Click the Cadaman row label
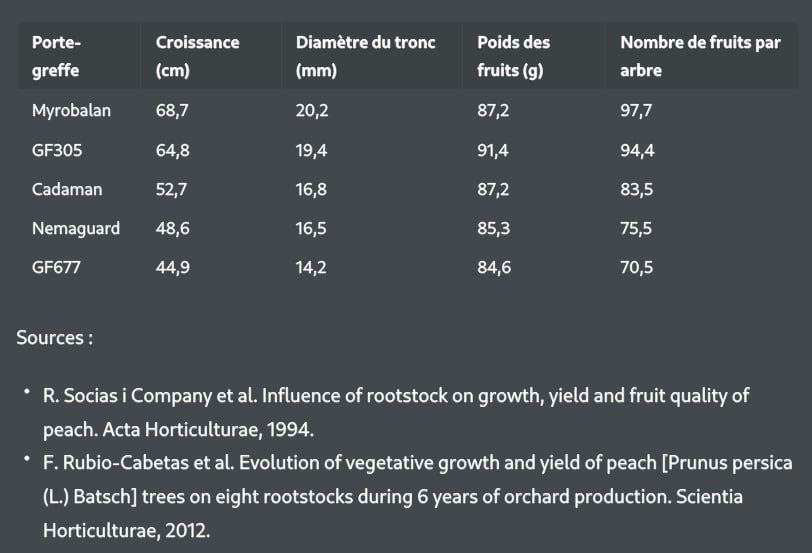 pos(67,189)
